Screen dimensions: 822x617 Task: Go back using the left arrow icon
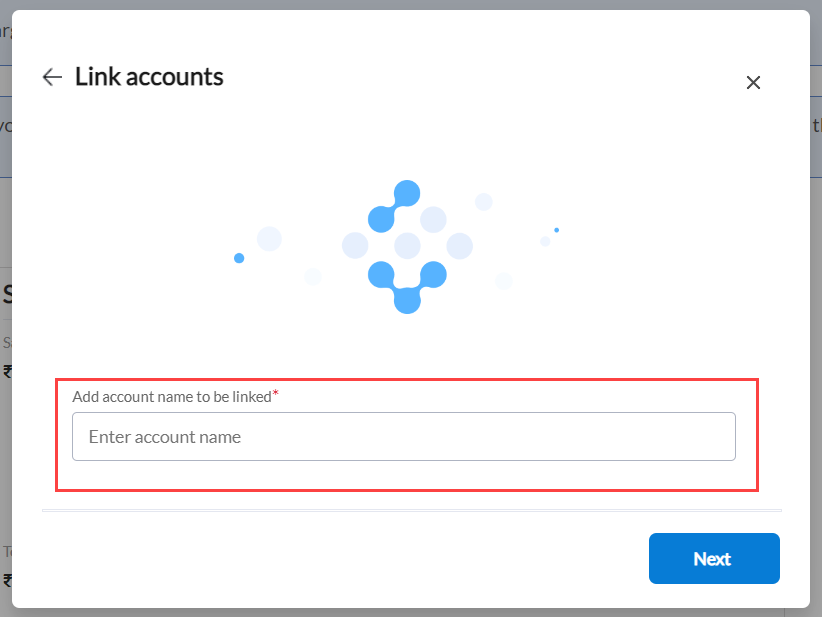click(x=52, y=77)
